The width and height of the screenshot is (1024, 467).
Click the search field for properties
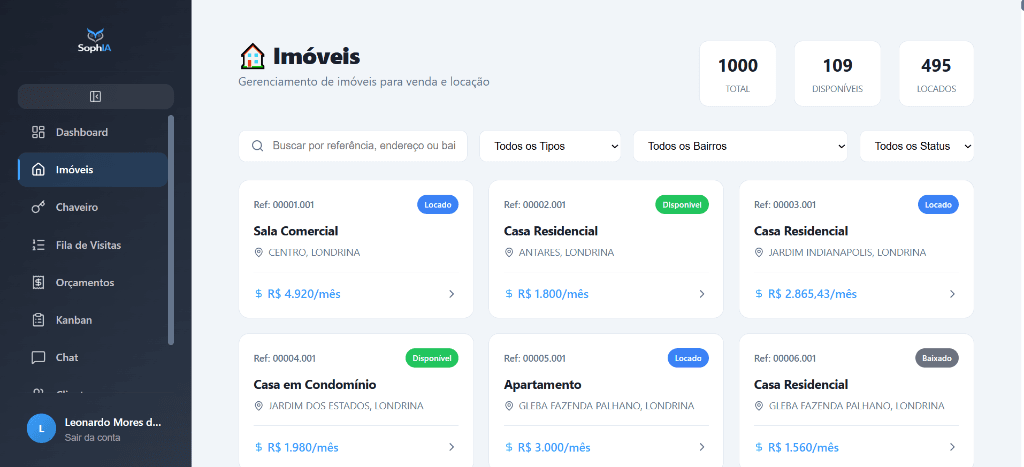coord(365,146)
